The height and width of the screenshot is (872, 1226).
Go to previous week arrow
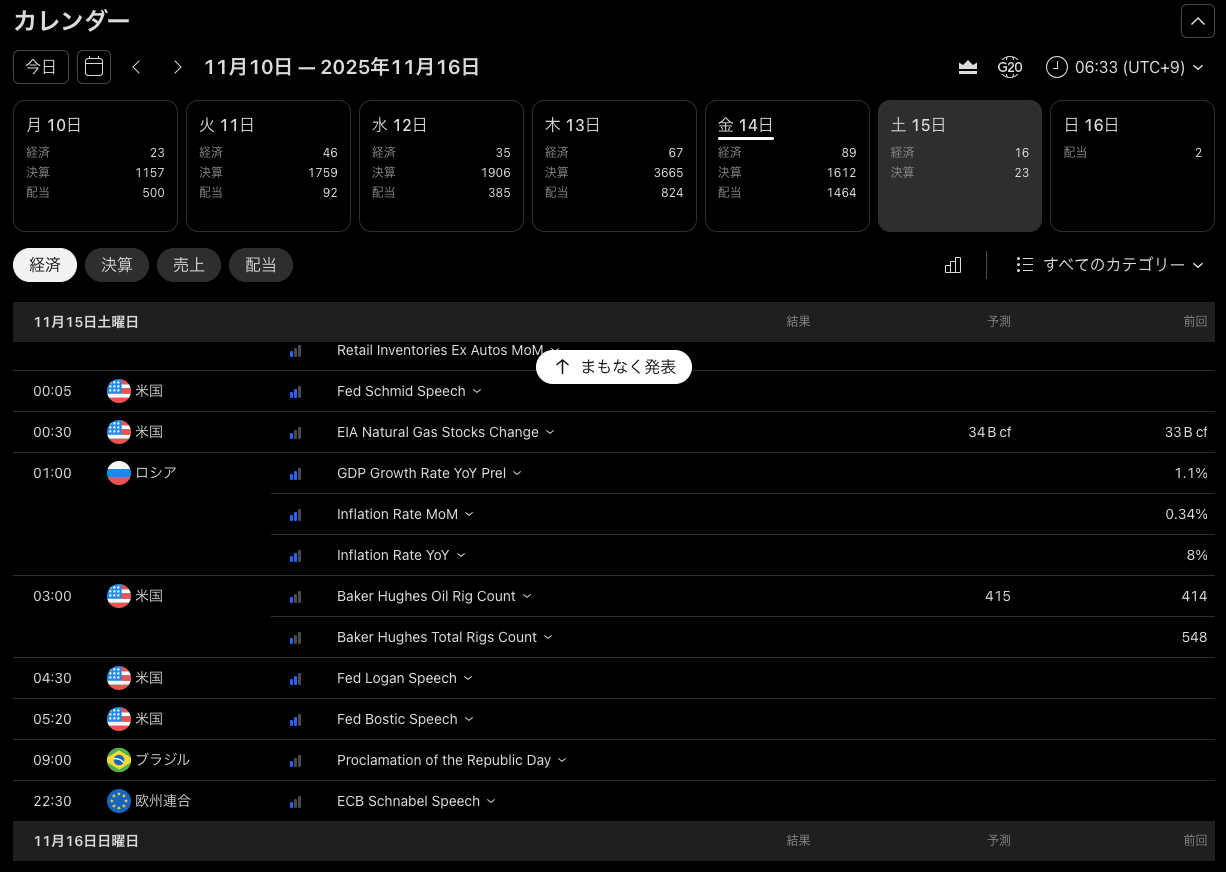pos(137,67)
